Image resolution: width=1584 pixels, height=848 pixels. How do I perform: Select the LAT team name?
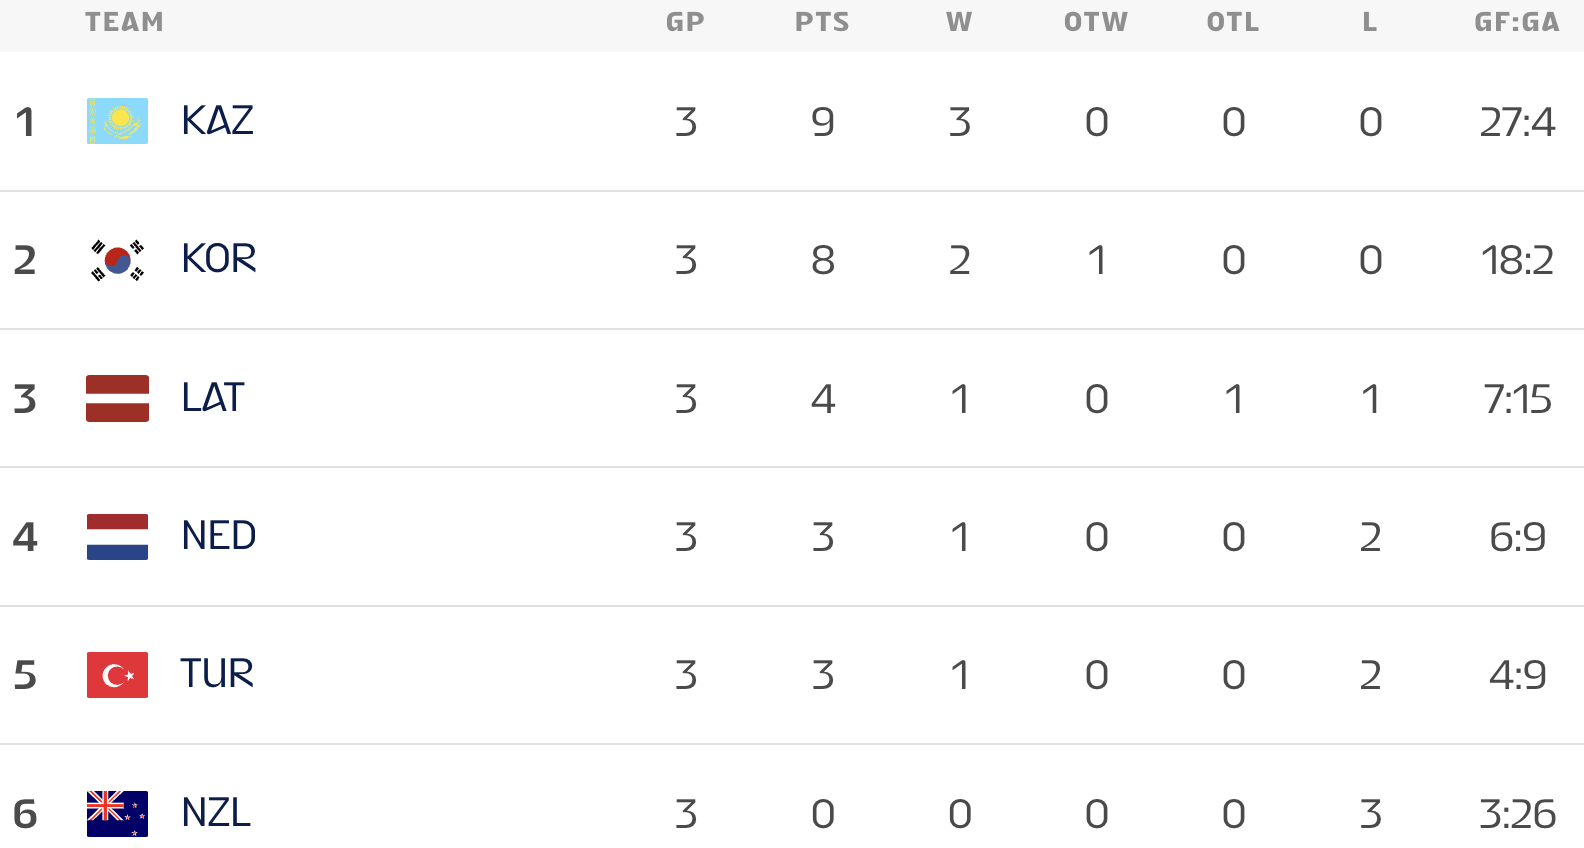(x=212, y=398)
